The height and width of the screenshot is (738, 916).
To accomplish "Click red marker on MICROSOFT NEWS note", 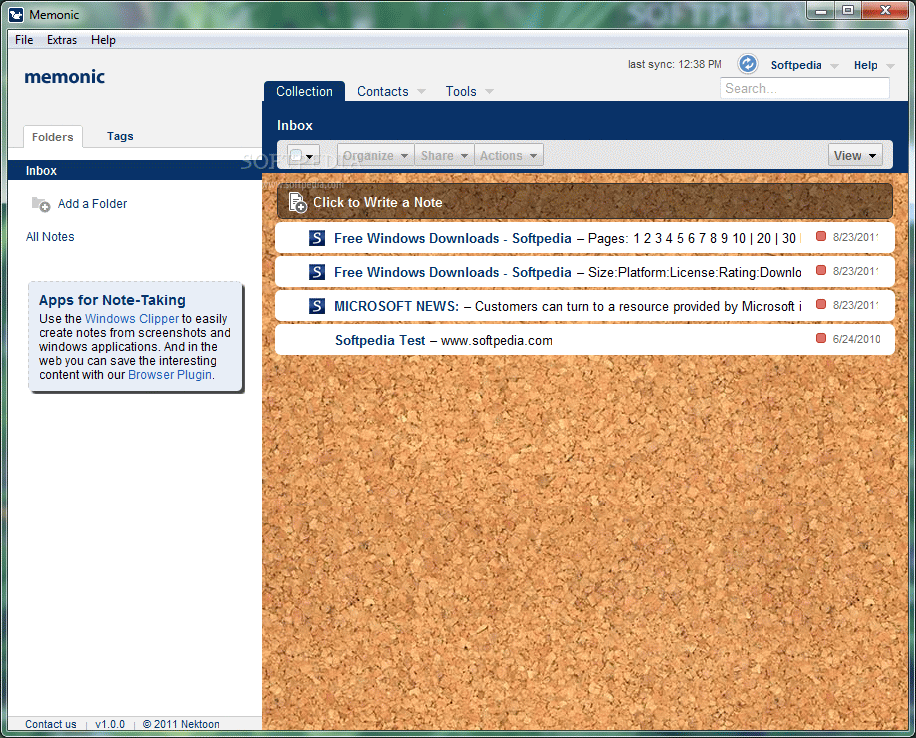I will pyautogui.click(x=821, y=304).
